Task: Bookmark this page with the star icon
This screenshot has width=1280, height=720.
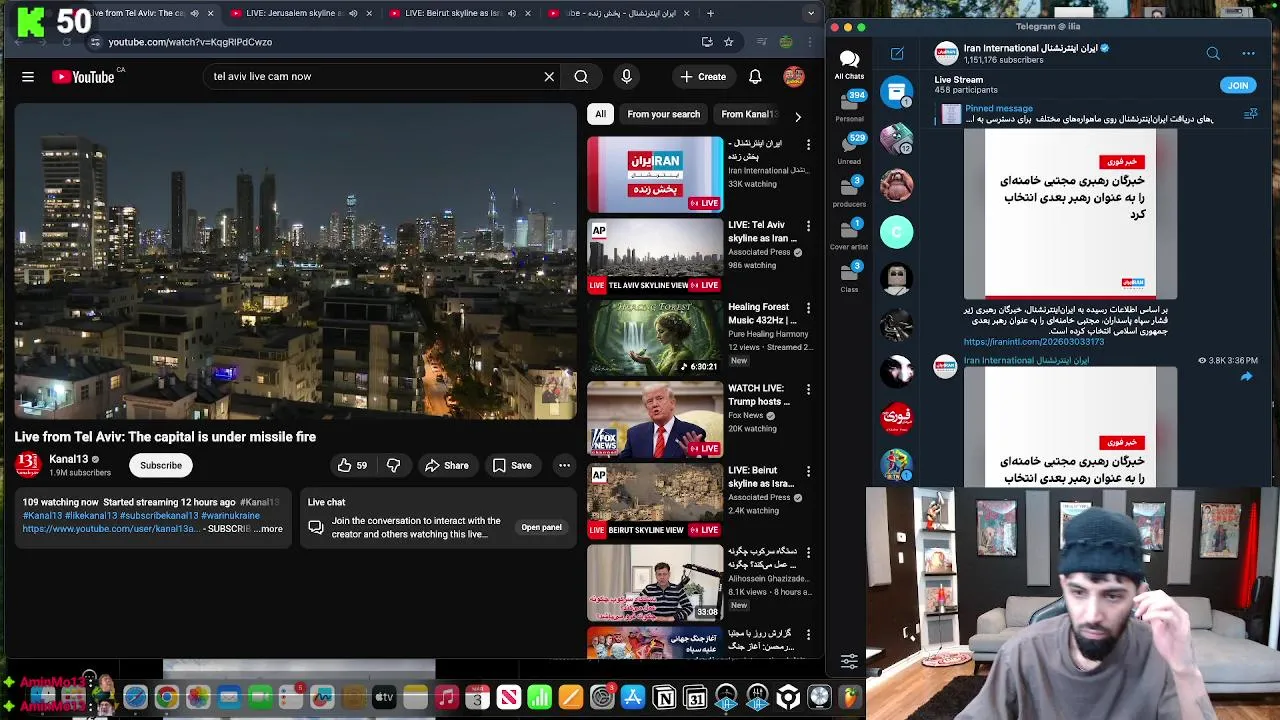Action: click(728, 42)
